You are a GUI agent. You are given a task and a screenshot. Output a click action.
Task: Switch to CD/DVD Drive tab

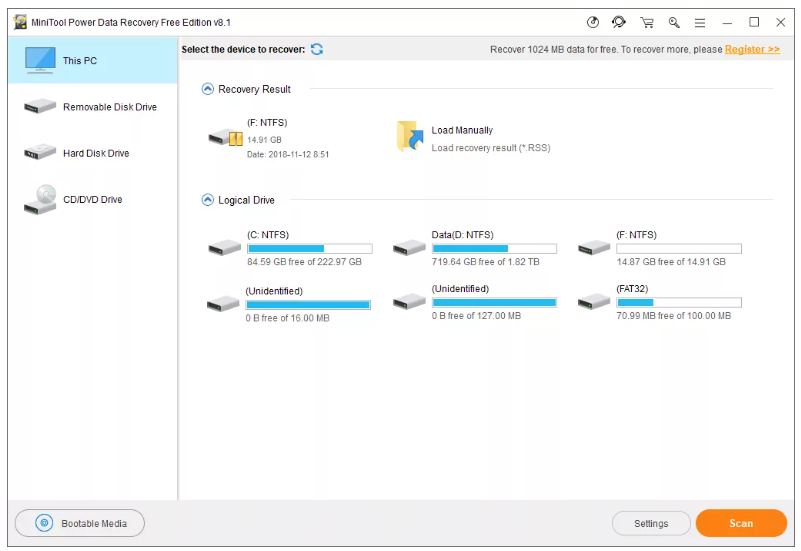click(92, 199)
